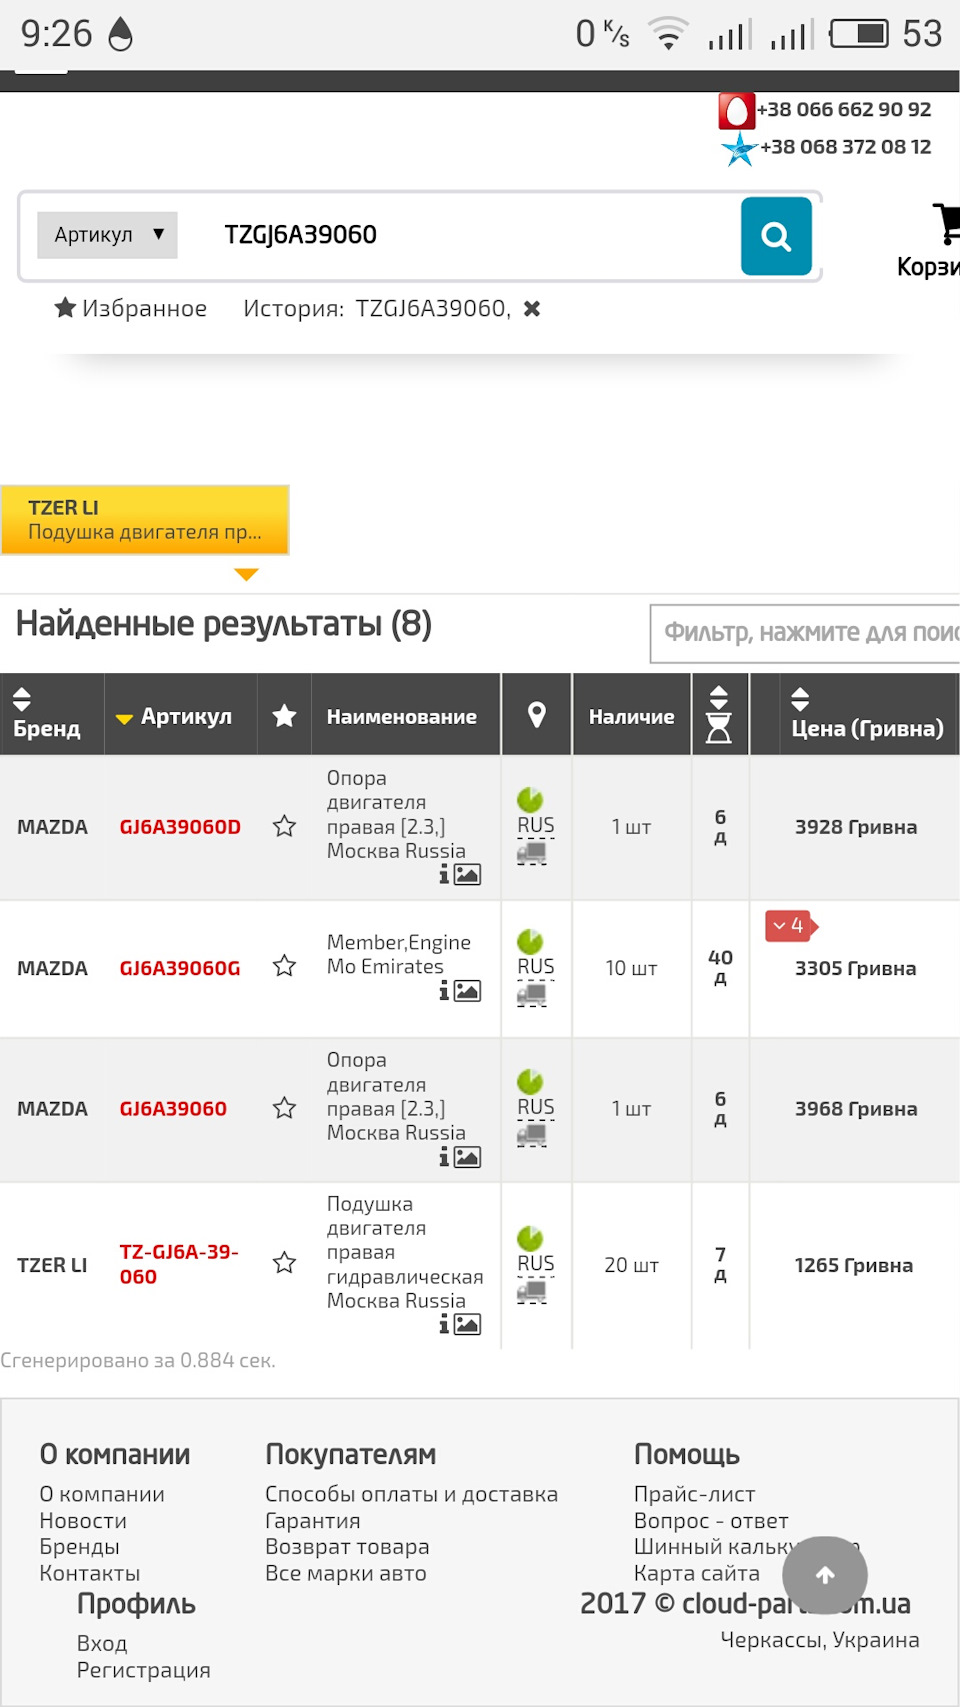Click price 3928 Гривна
The width and height of the screenshot is (960, 1707).
point(856,827)
